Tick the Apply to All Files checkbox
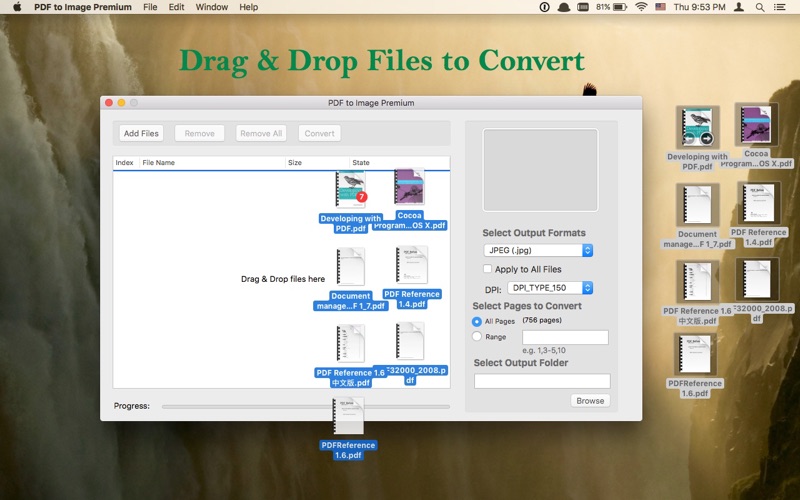Image resolution: width=800 pixels, height=500 pixels. coord(487,269)
